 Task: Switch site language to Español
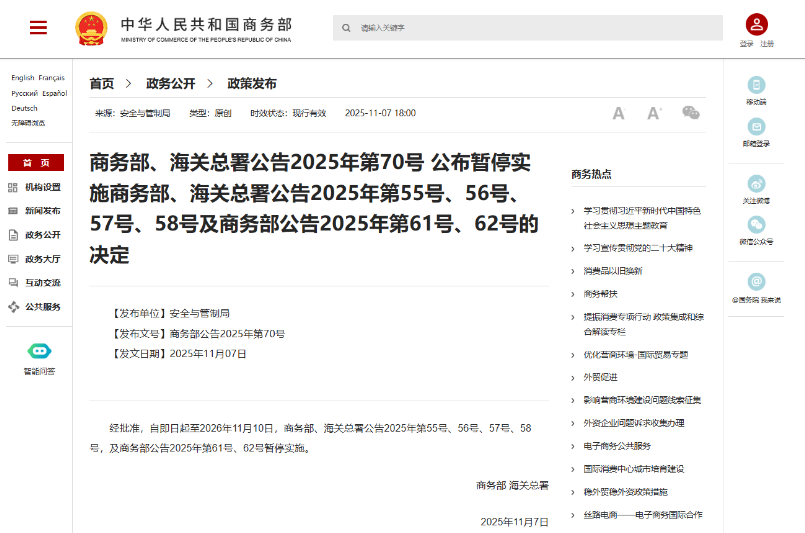coord(55,93)
